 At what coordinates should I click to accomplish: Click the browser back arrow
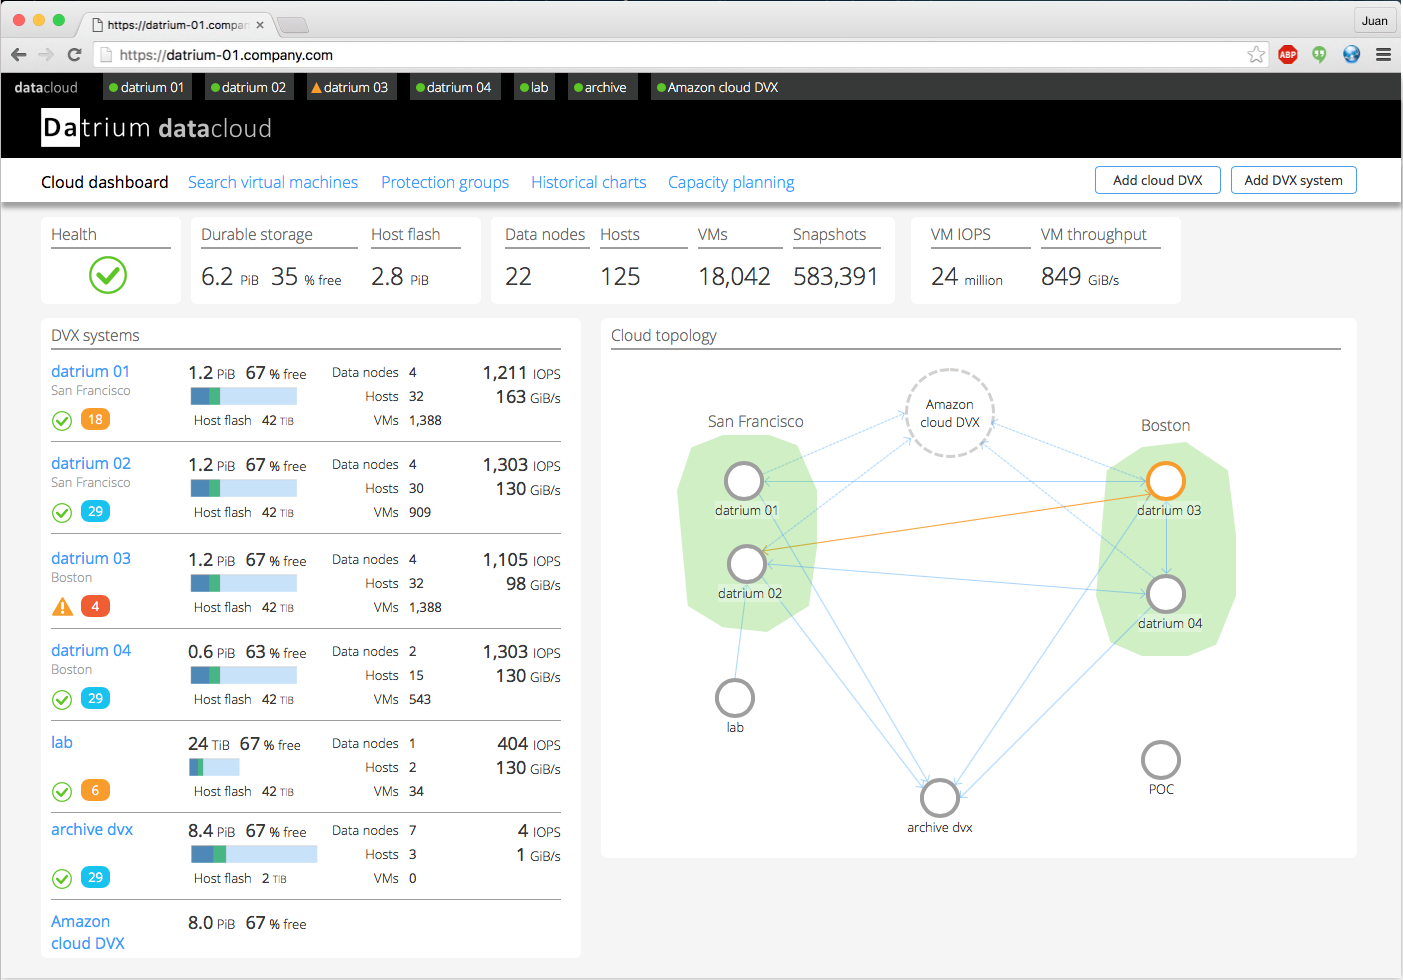19,55
